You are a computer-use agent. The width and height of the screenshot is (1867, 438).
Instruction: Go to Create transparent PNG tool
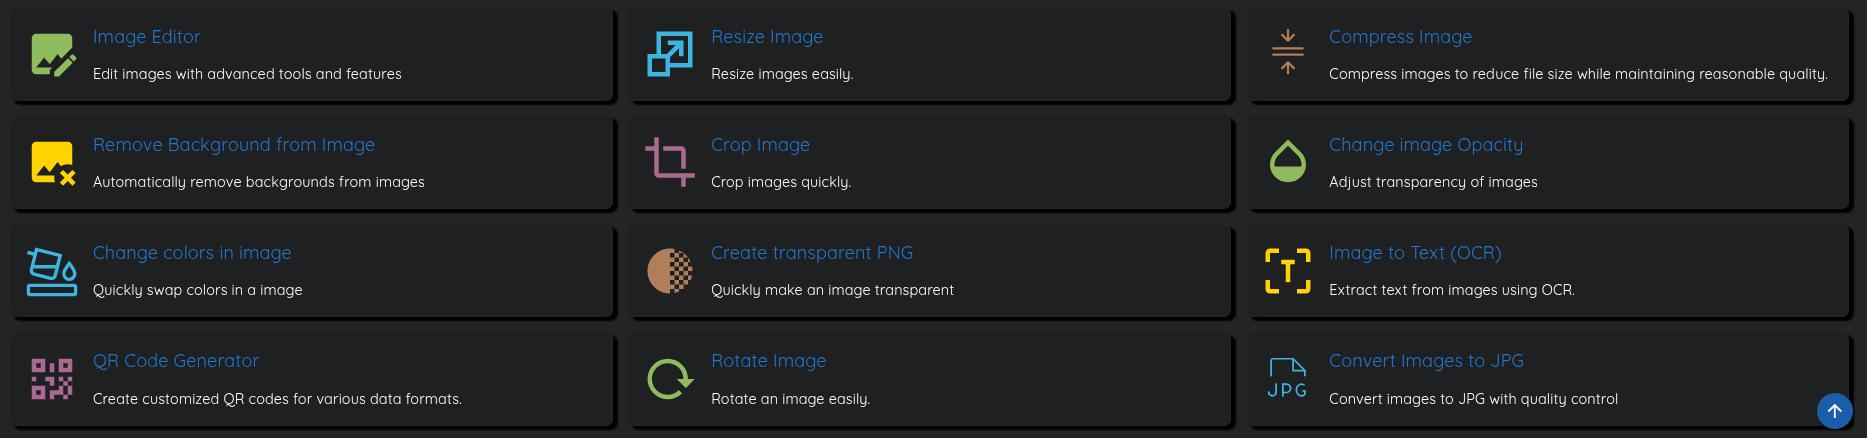coord(811,253)
